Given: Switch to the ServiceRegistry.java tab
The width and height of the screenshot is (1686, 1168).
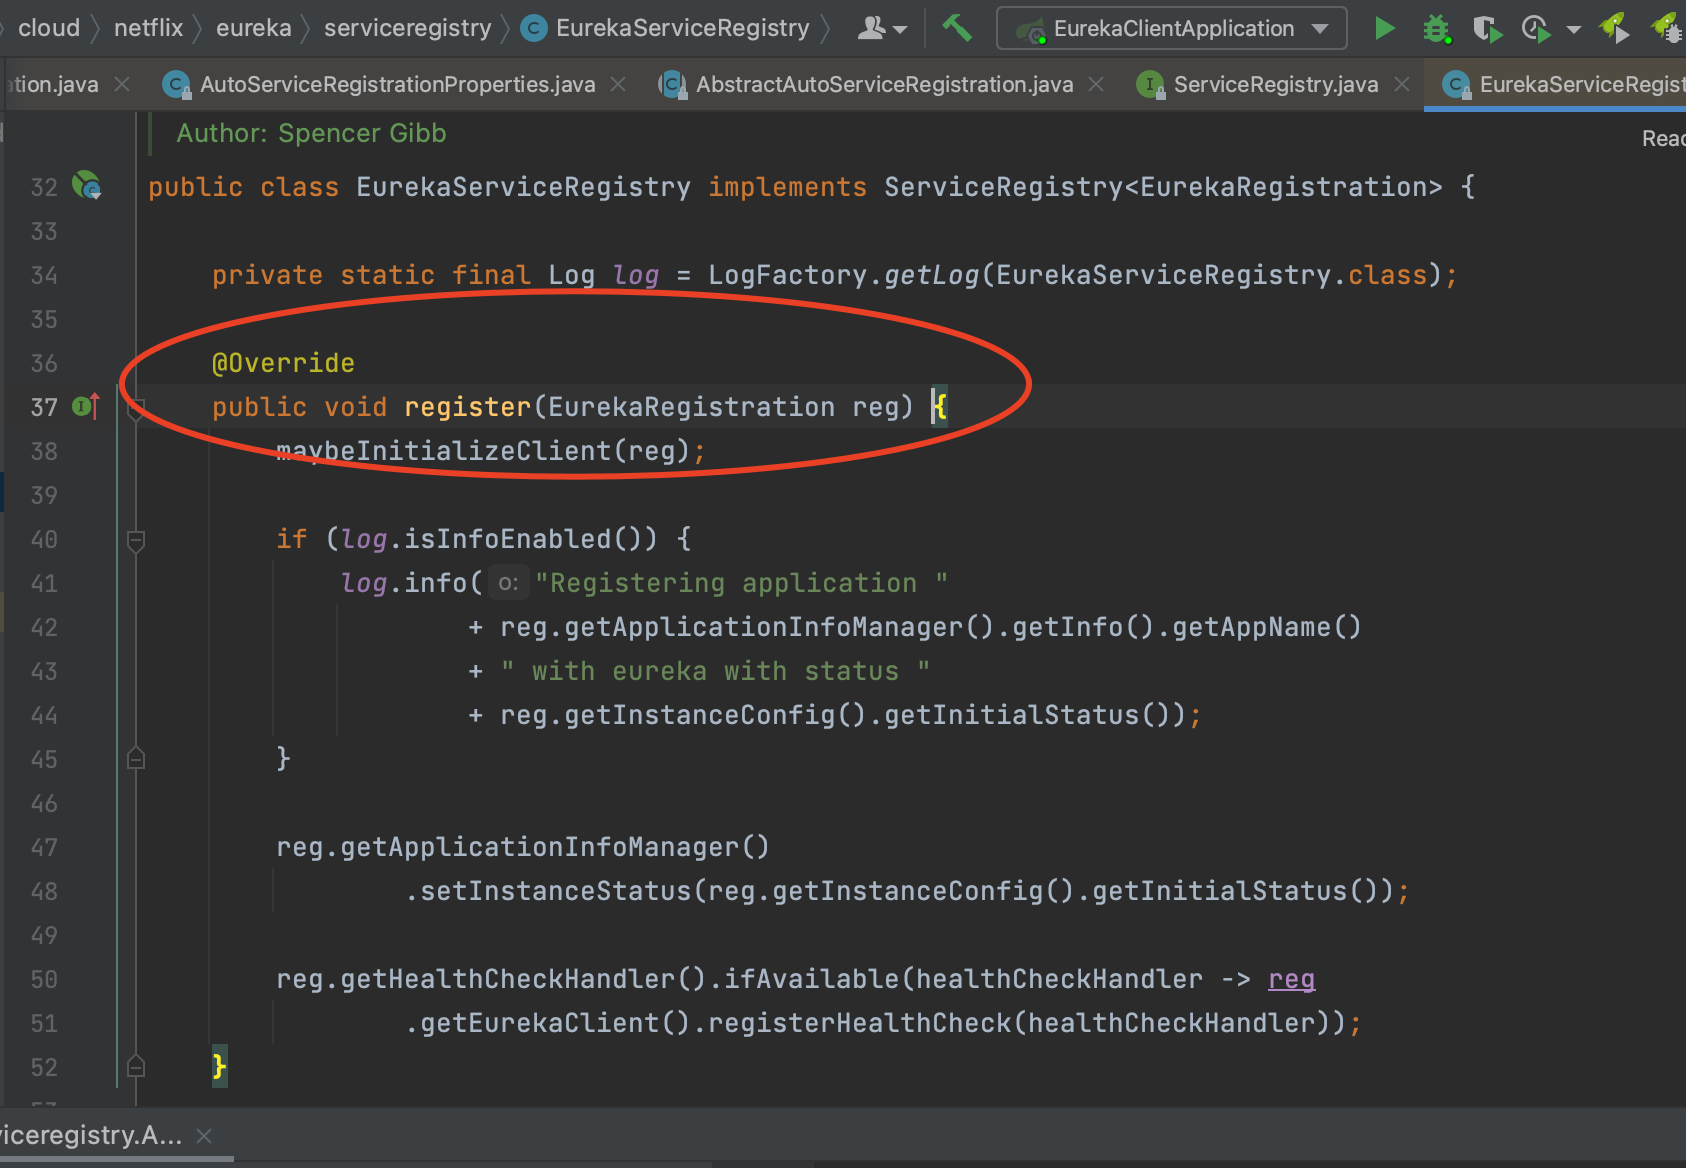Looking at the screenshot, I should point(1276,85).
